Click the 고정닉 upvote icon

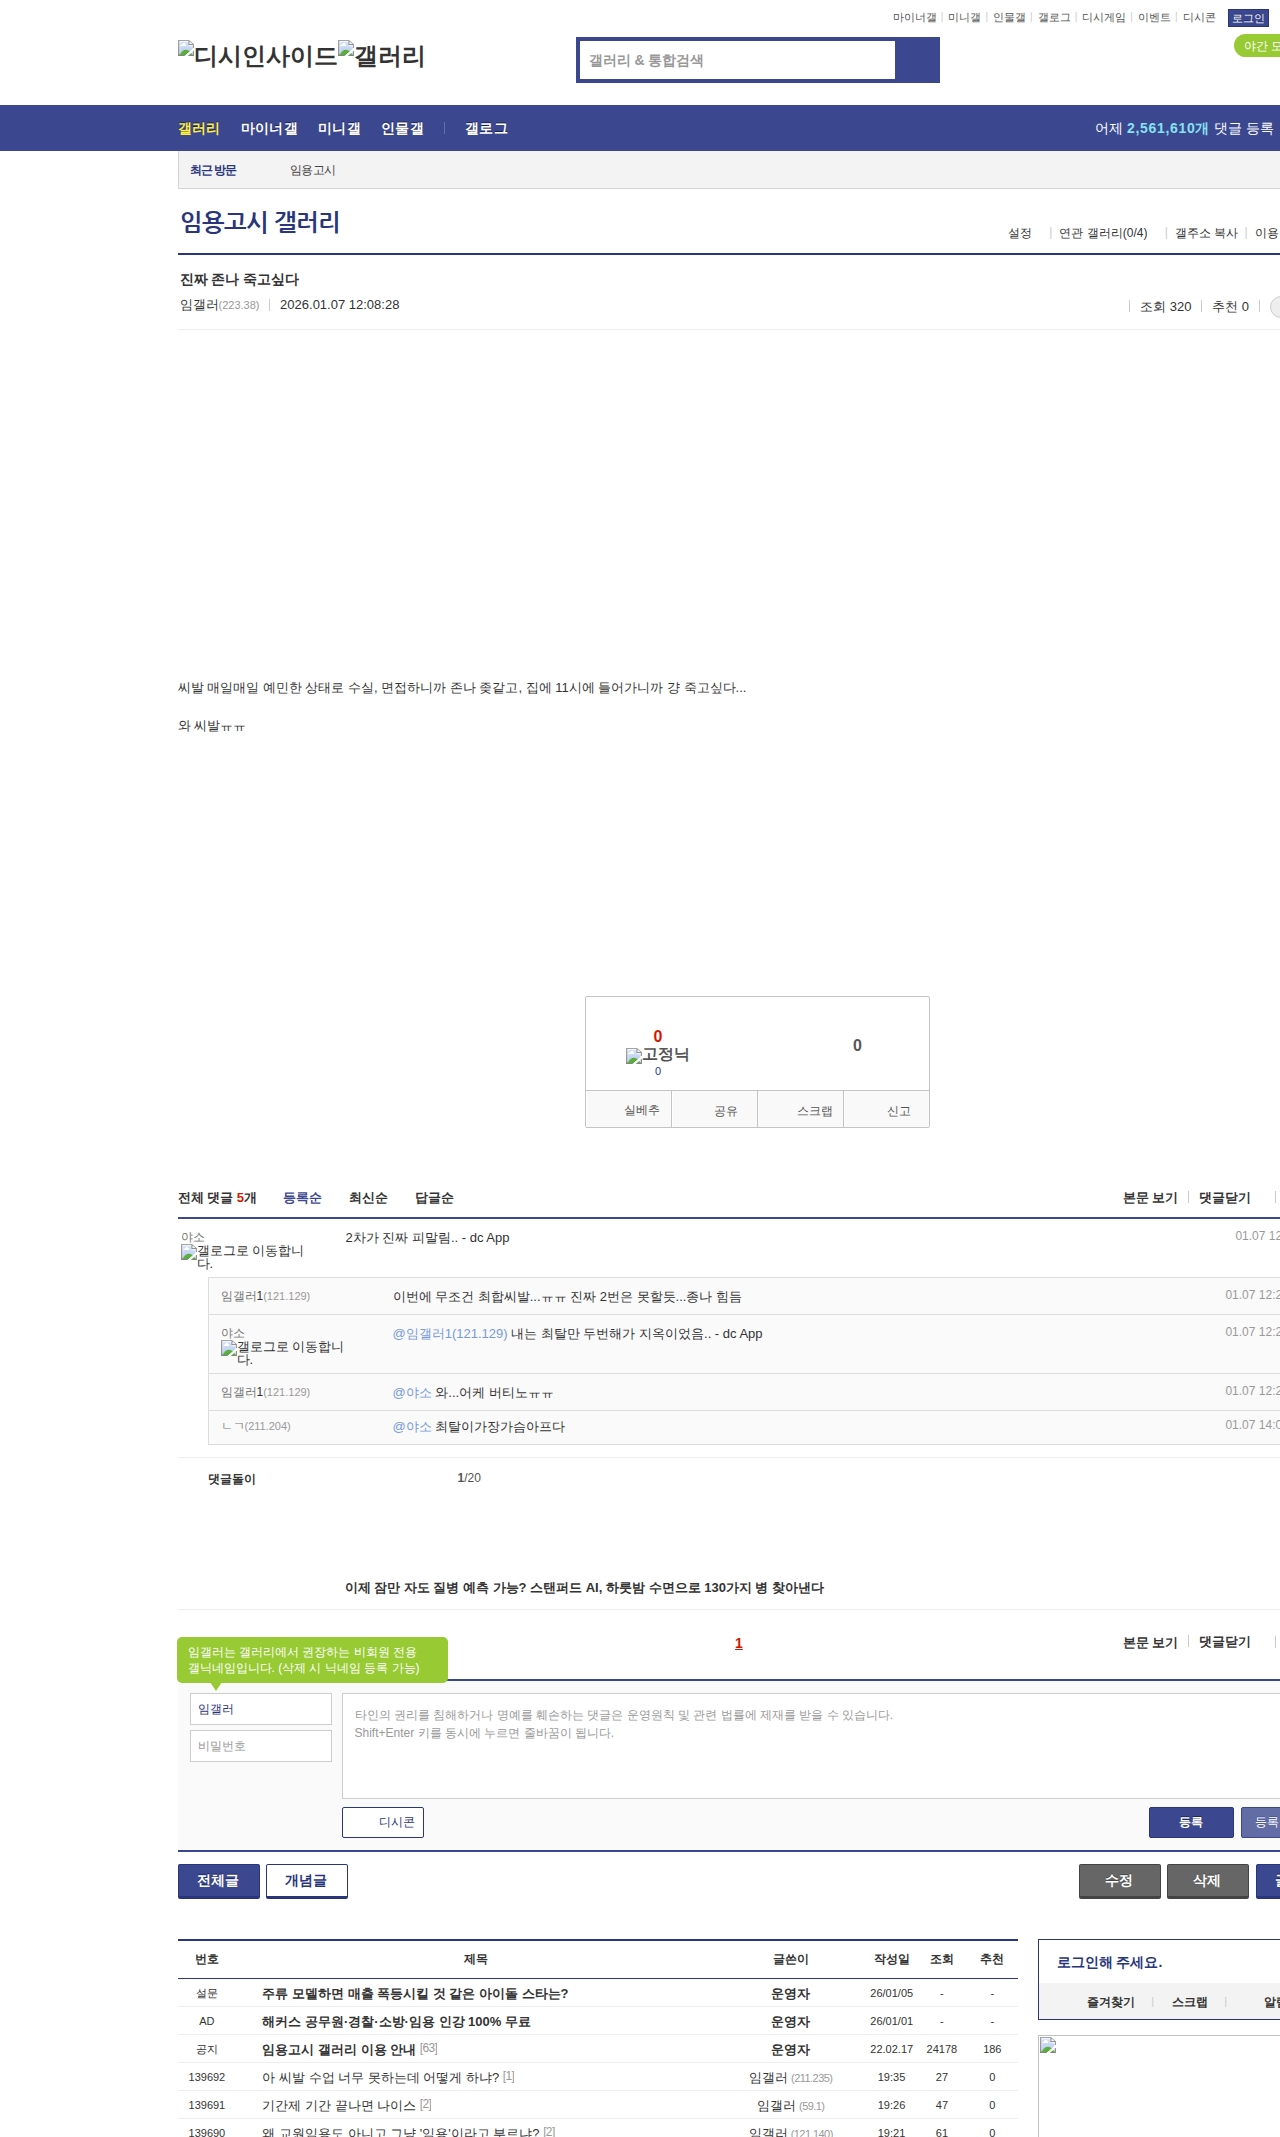pos(657,1055)
